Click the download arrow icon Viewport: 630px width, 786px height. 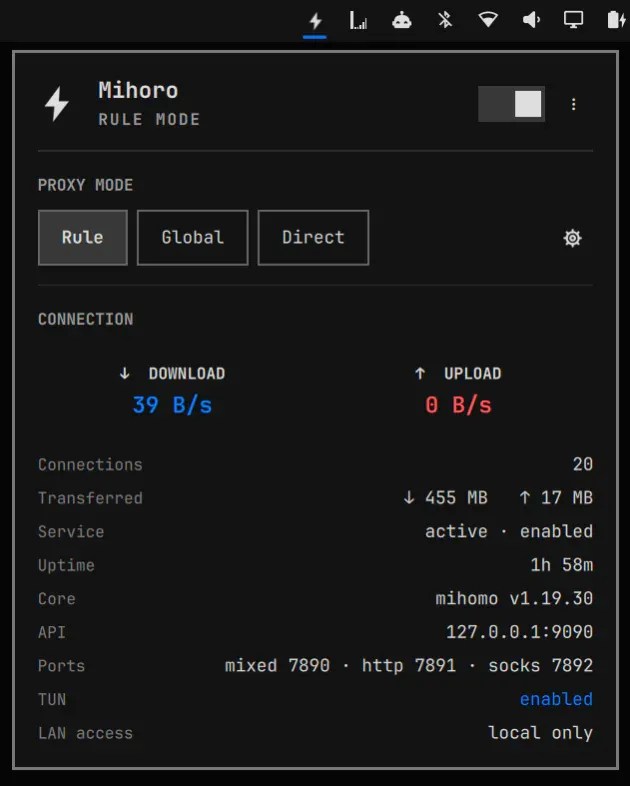[125, 373]
